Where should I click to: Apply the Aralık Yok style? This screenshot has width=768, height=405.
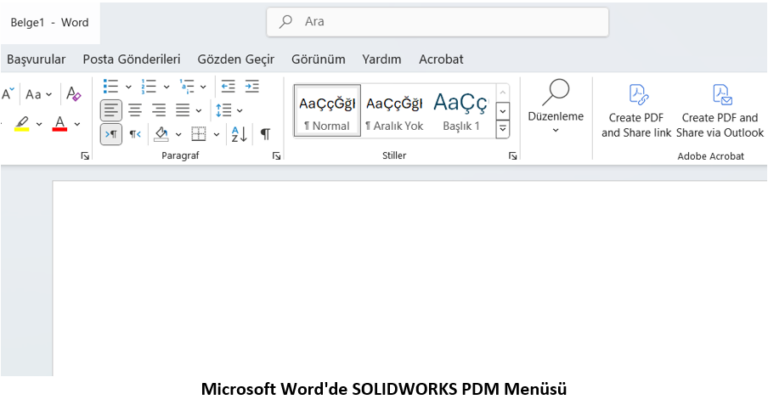[x=394, y=110]
